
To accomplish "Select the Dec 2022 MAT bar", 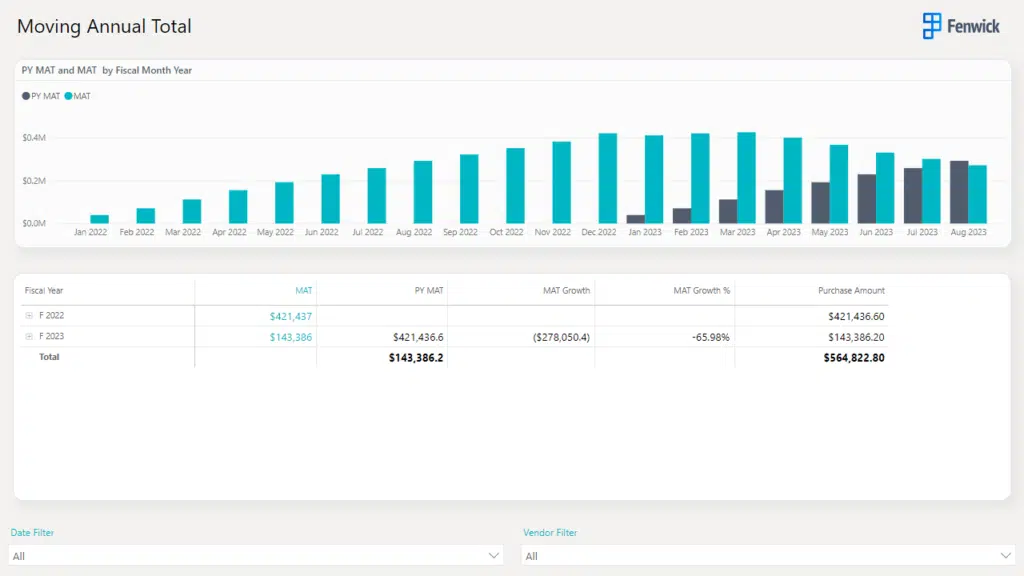I will coord(607,178).
